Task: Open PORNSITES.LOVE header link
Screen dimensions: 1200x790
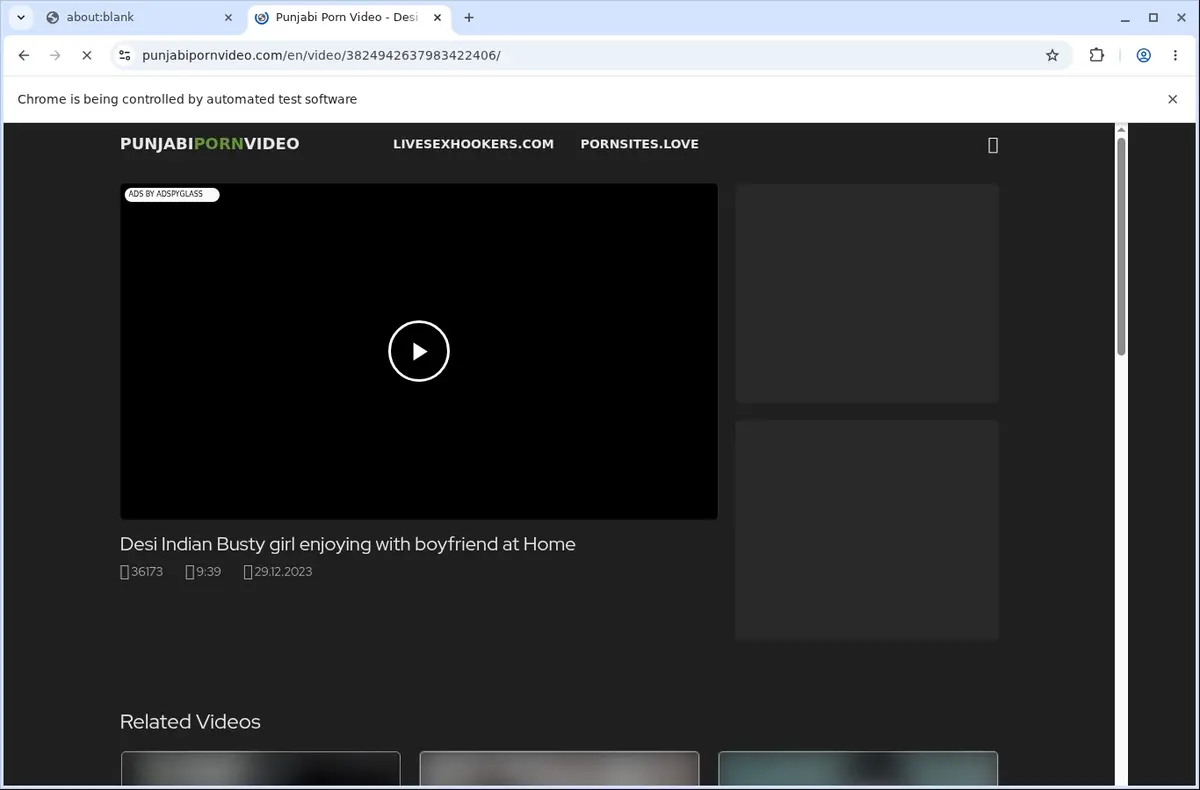Action: point(639,144)
